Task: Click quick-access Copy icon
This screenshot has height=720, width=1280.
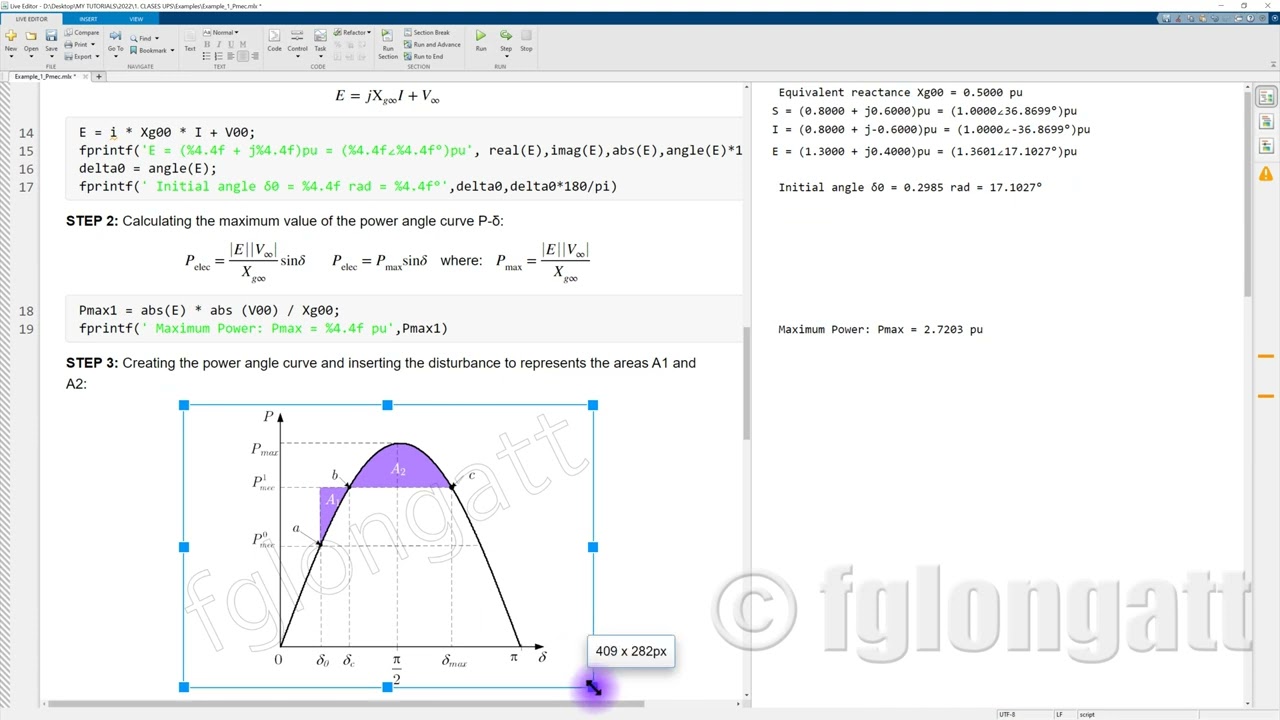Action: 1190,18
